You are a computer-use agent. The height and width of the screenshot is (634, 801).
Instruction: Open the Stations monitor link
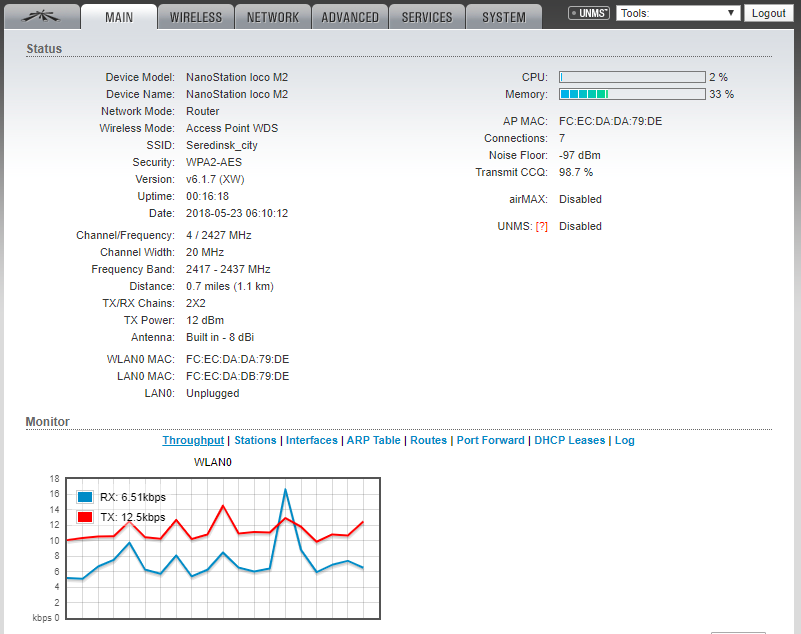click(255, 440)
